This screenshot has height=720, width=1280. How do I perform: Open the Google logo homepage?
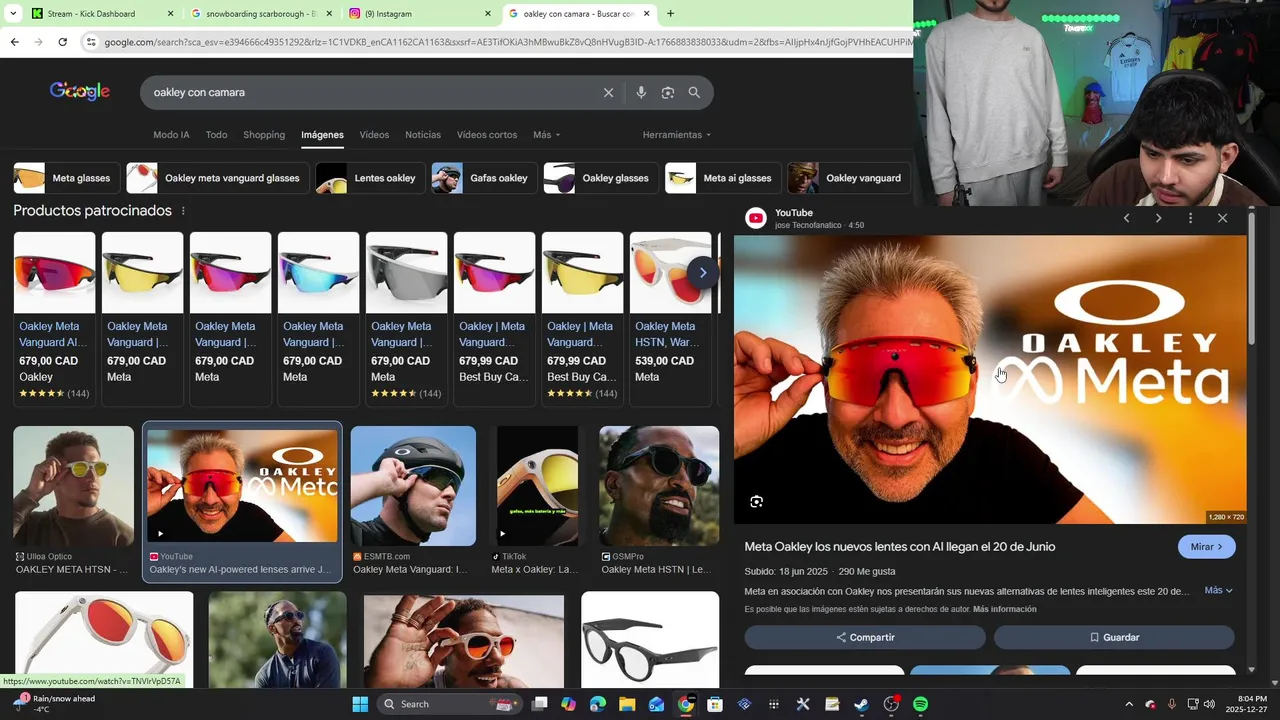pos(80,91)
